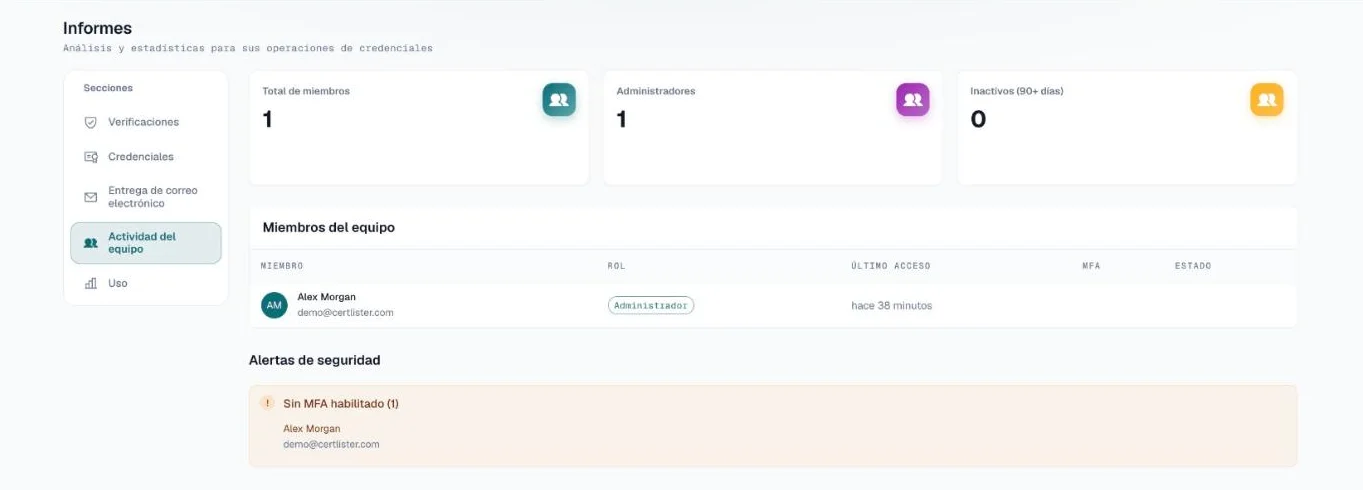Viewport: 1363px width, 490px height.
Task: Select Entrega de correo electrónico section
Action: (x=145, y=197)
